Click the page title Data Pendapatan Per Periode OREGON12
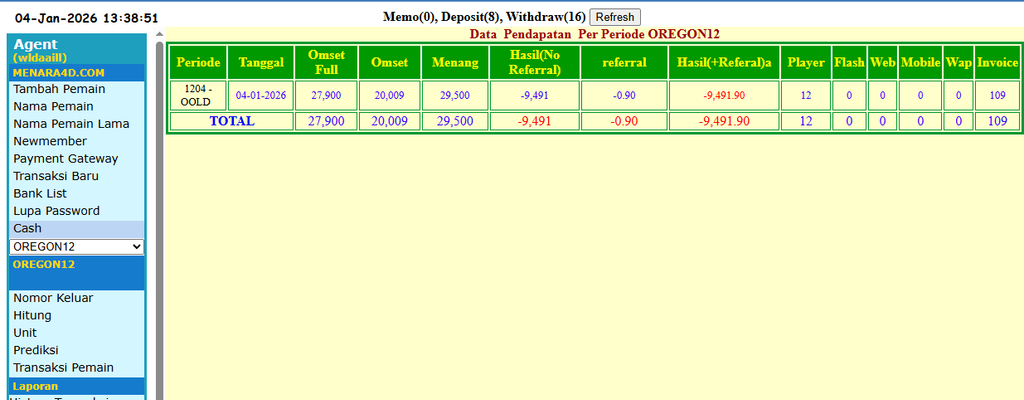1024x400 pixels. [594, 34]
